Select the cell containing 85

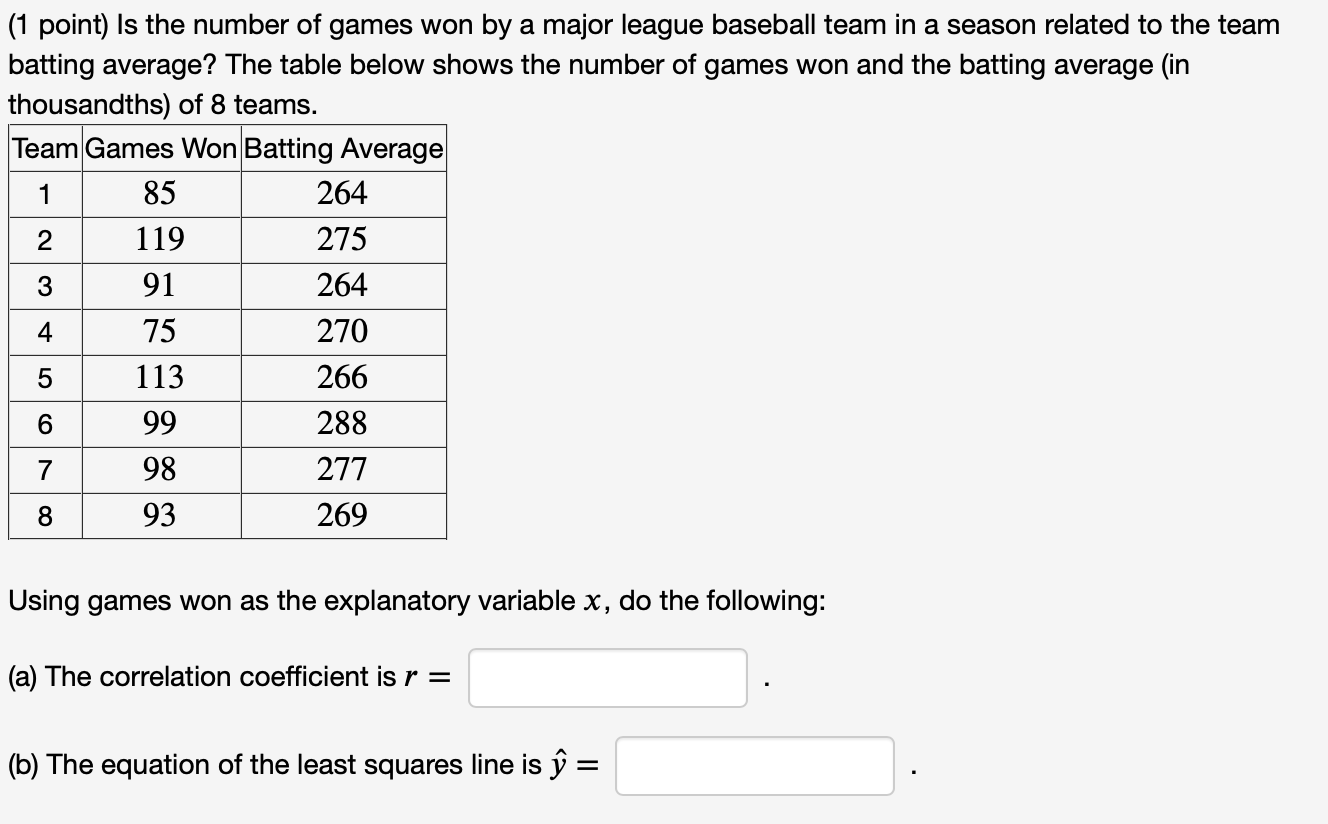(159, 194)
